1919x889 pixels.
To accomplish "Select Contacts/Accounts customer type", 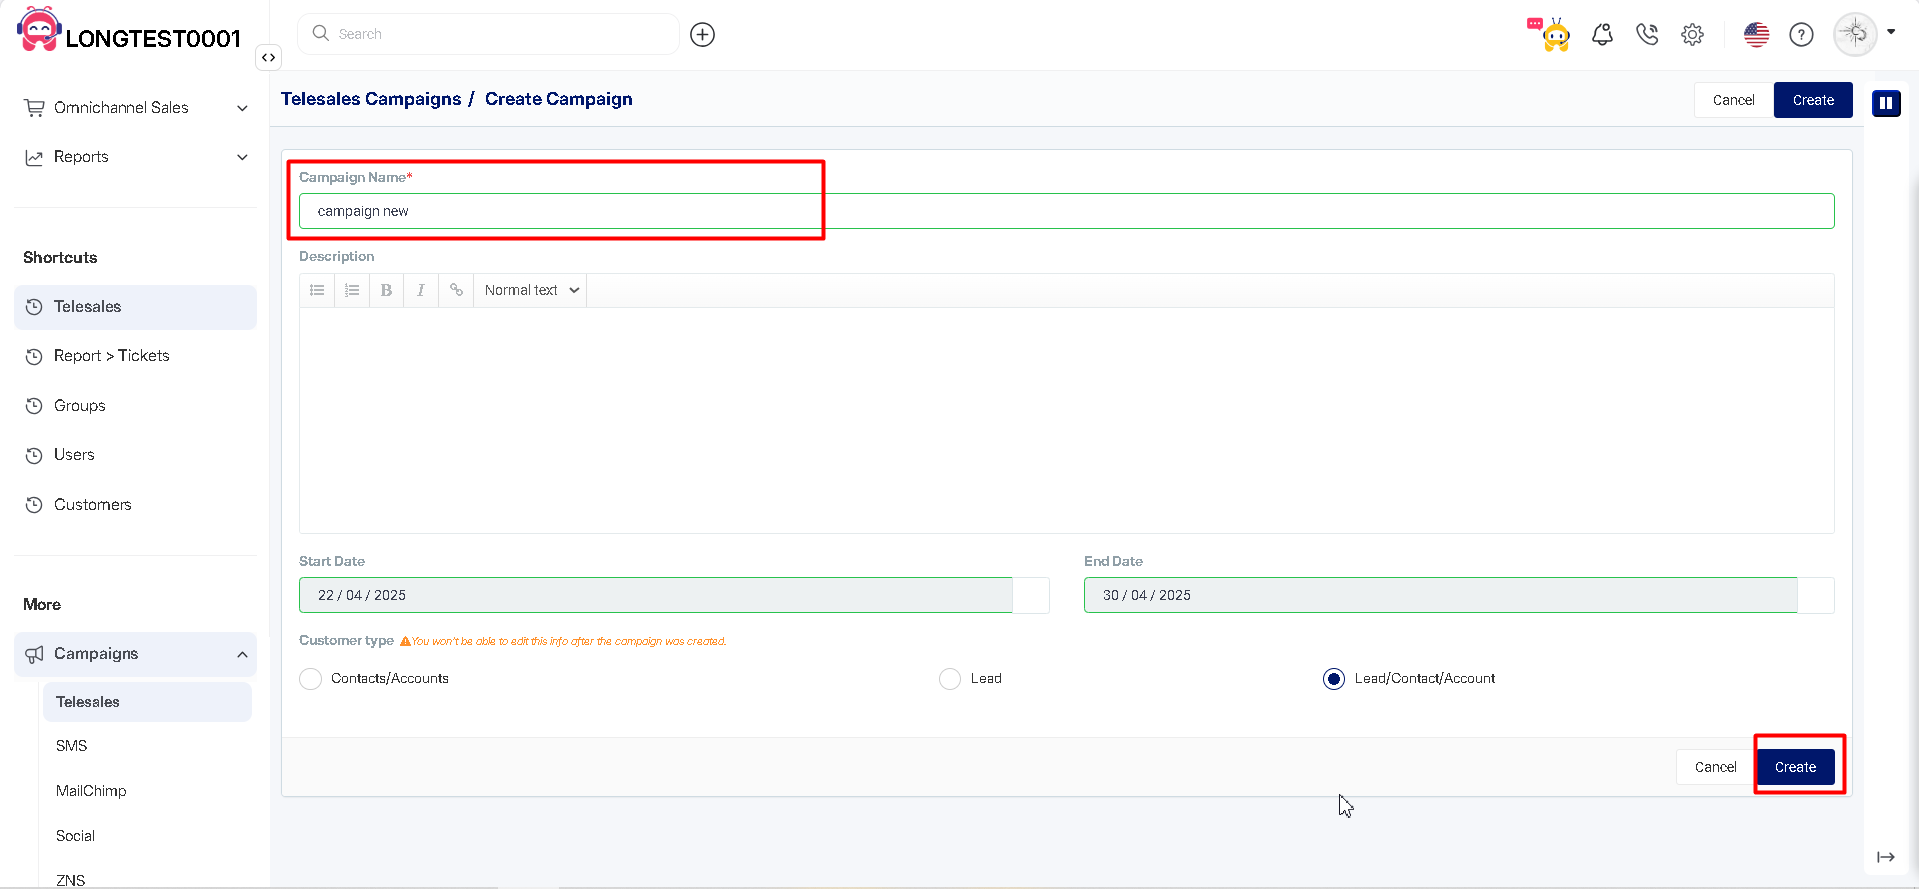I will coord(311,679).
